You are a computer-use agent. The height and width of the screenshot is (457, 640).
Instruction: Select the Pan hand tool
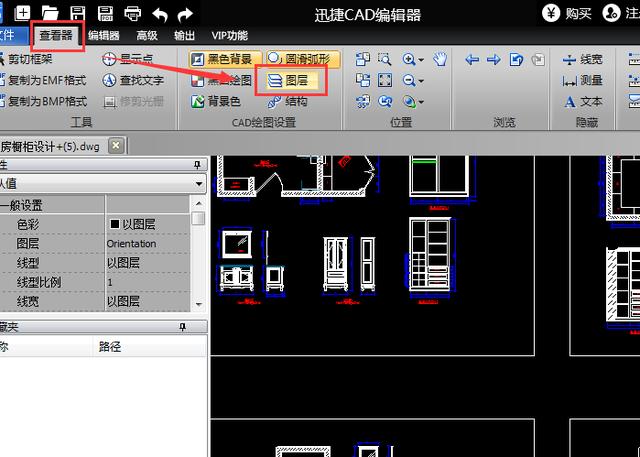[440, 60]
